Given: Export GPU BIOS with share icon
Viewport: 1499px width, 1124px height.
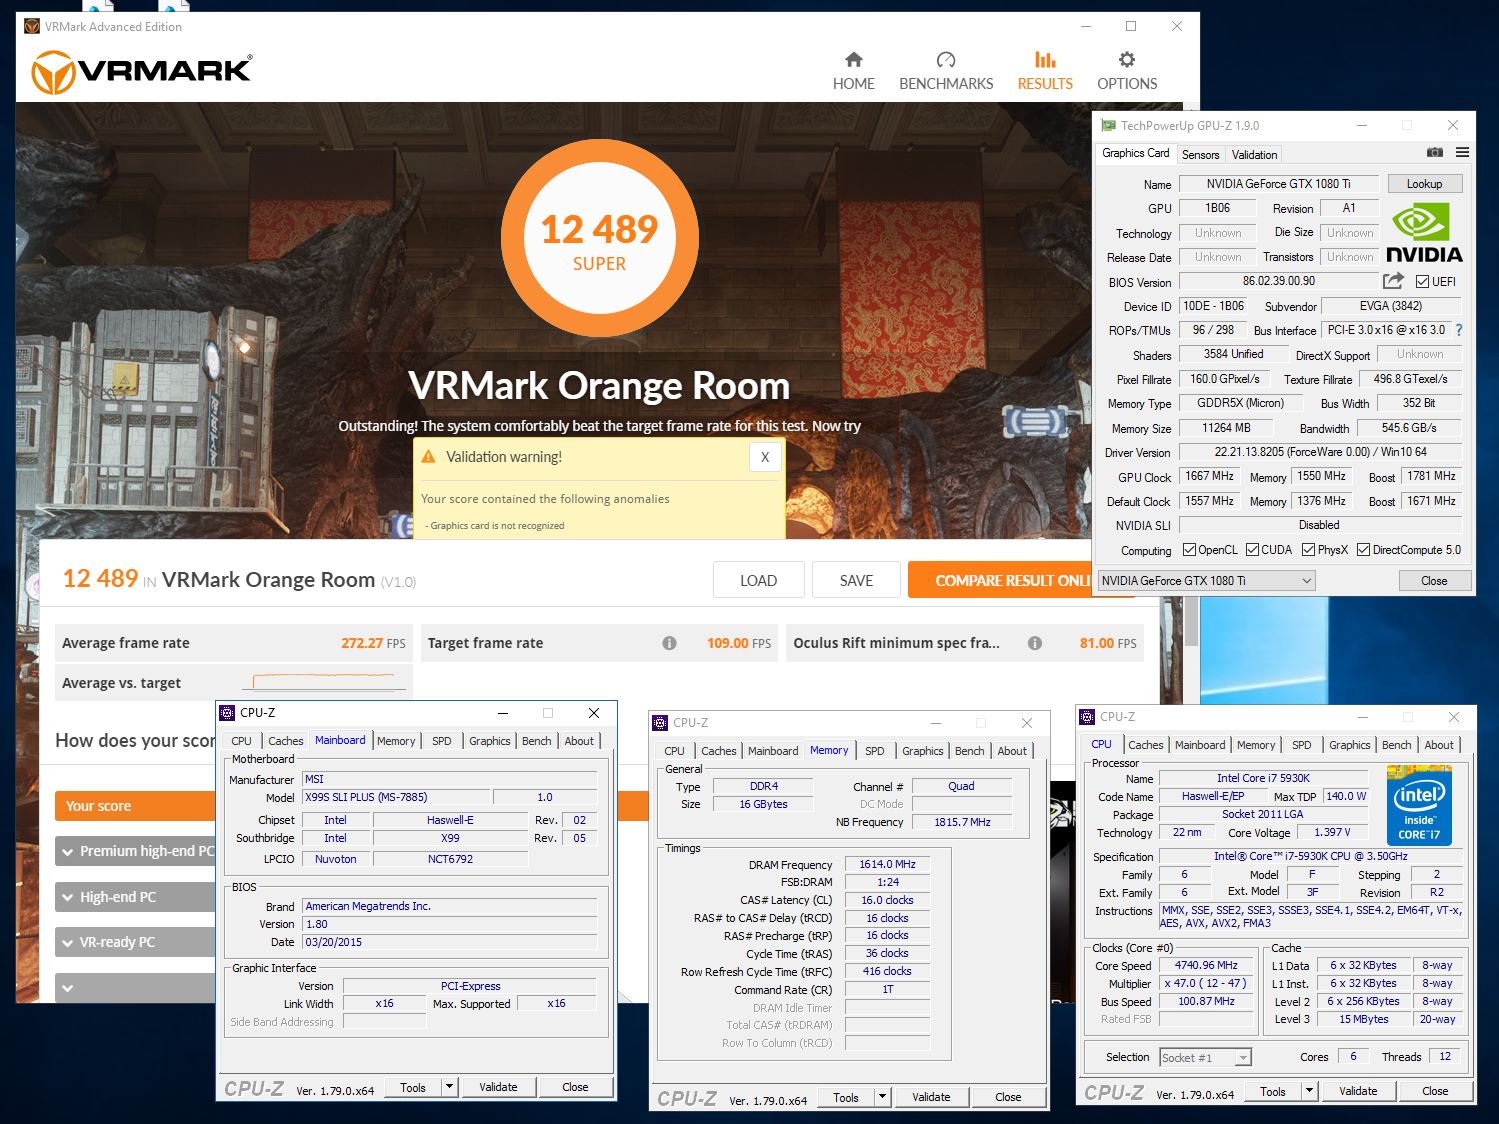Looking at the screenshot, I should [x=1393, y=281].
